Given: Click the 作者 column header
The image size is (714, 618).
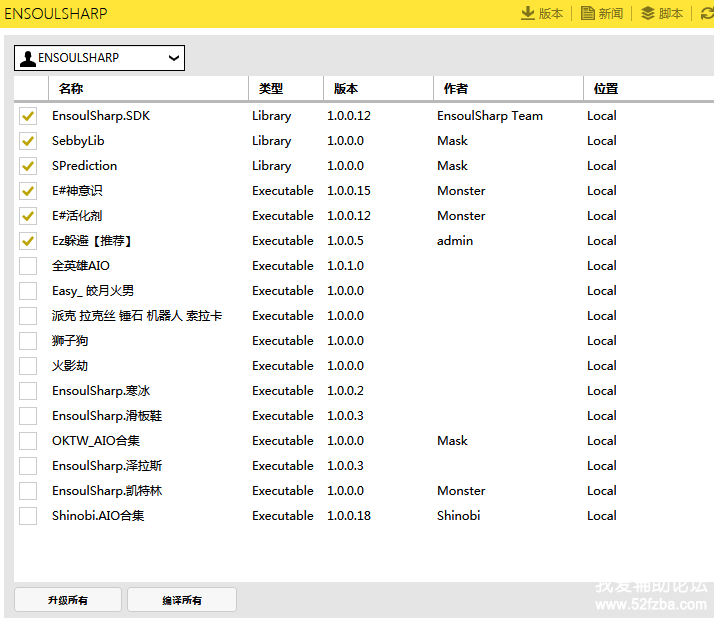Looking at the screenshot, I should pos(456,89).
